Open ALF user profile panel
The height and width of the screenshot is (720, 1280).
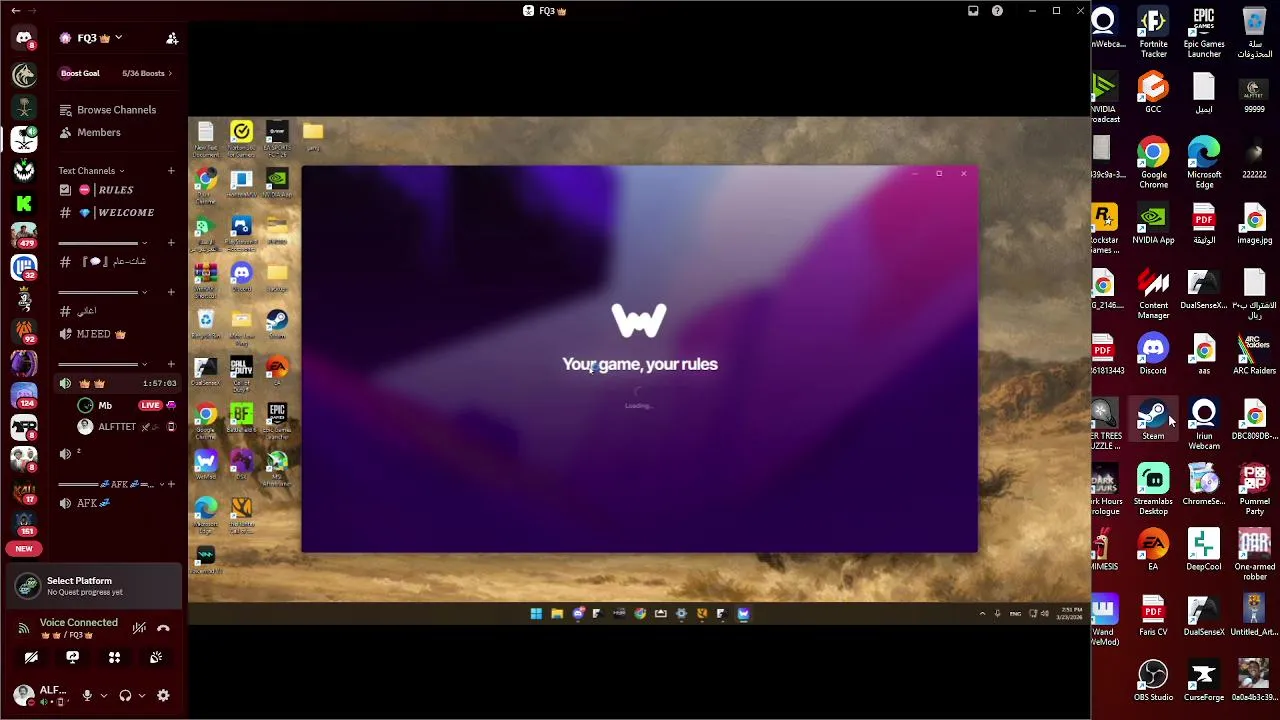(42, 695)
